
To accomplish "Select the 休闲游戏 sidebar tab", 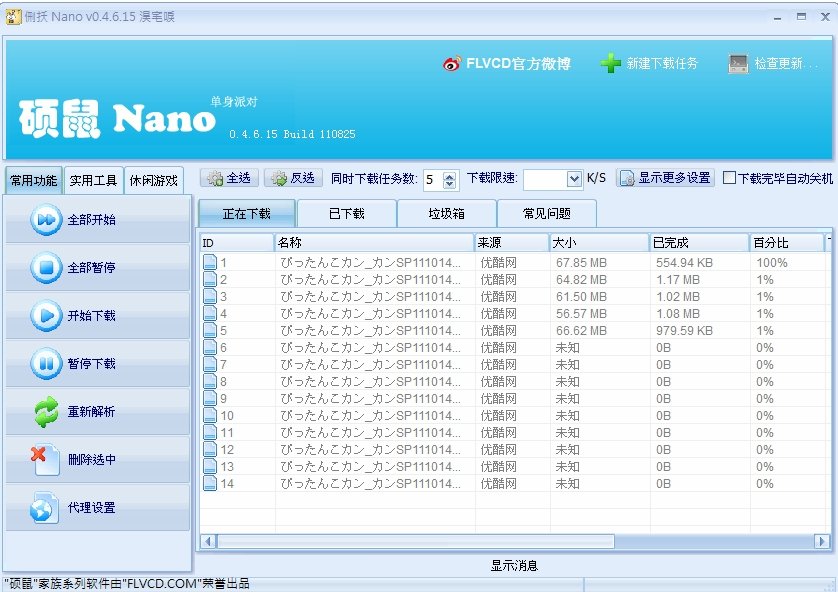I will coord(153,181).
